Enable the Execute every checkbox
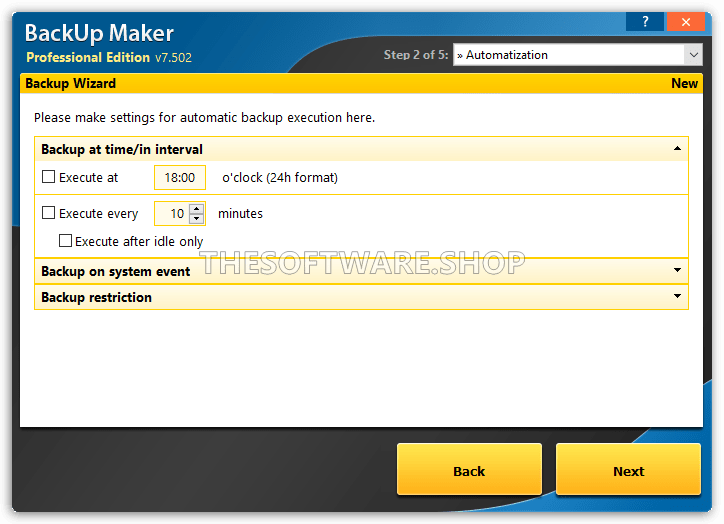The width and height of the screenshot is (724, 524). 48,213
